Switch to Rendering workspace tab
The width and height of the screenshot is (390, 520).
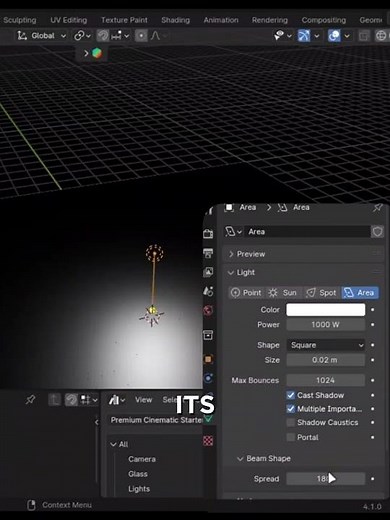click(x=270, y=20)
